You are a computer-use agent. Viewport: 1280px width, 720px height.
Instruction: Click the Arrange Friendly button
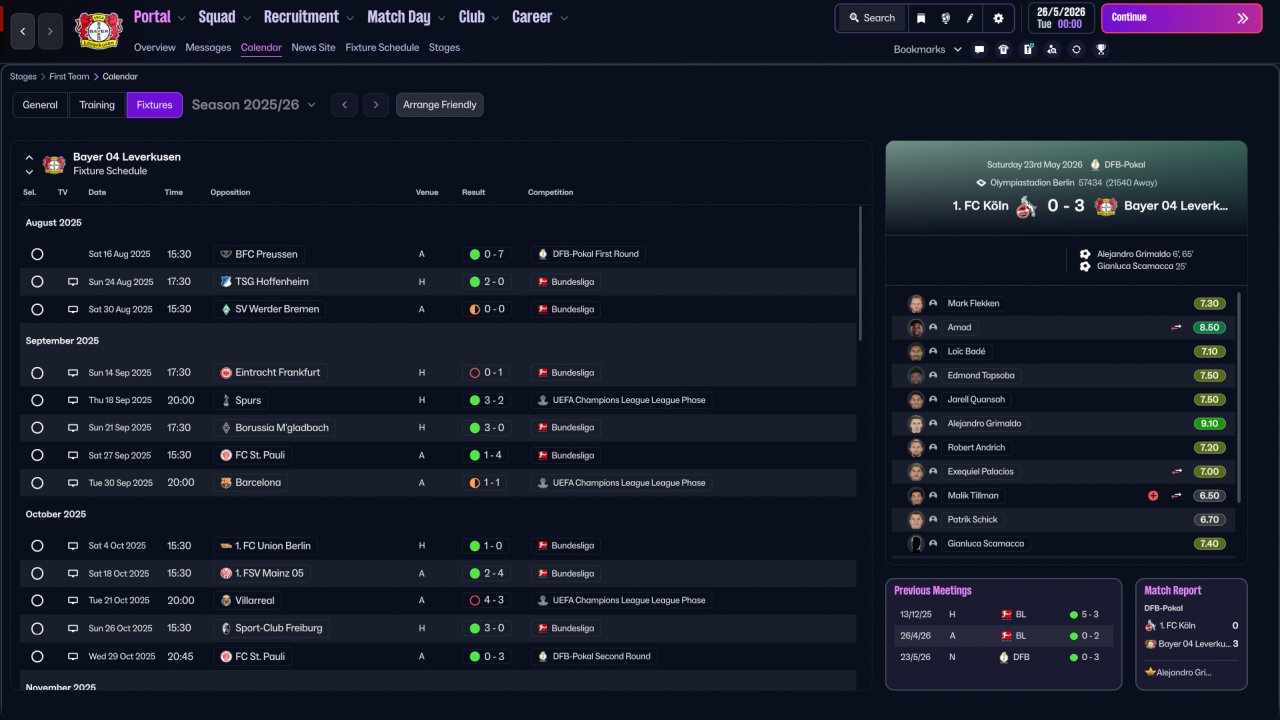pyautogui.click(x=440, y=105)
